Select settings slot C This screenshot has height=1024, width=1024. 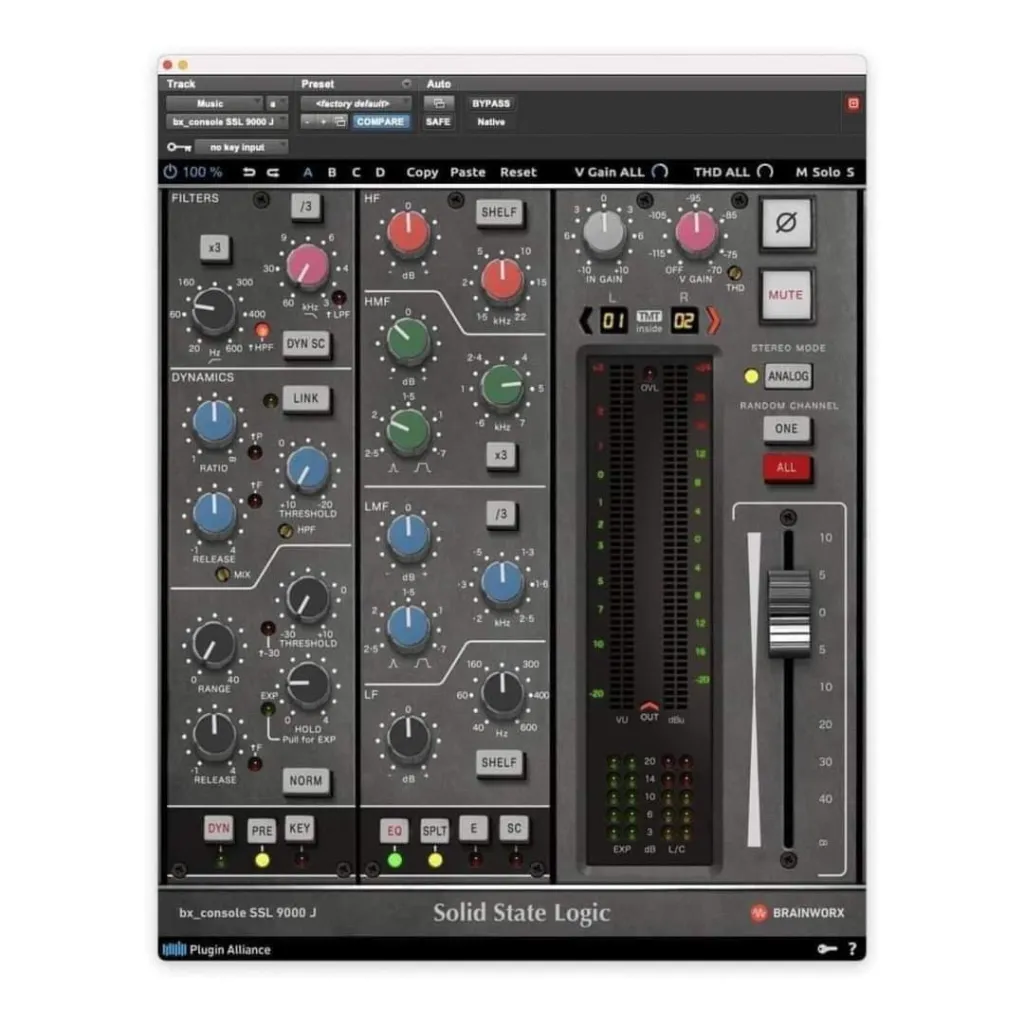pyautogui.click(x=356, y=172)
